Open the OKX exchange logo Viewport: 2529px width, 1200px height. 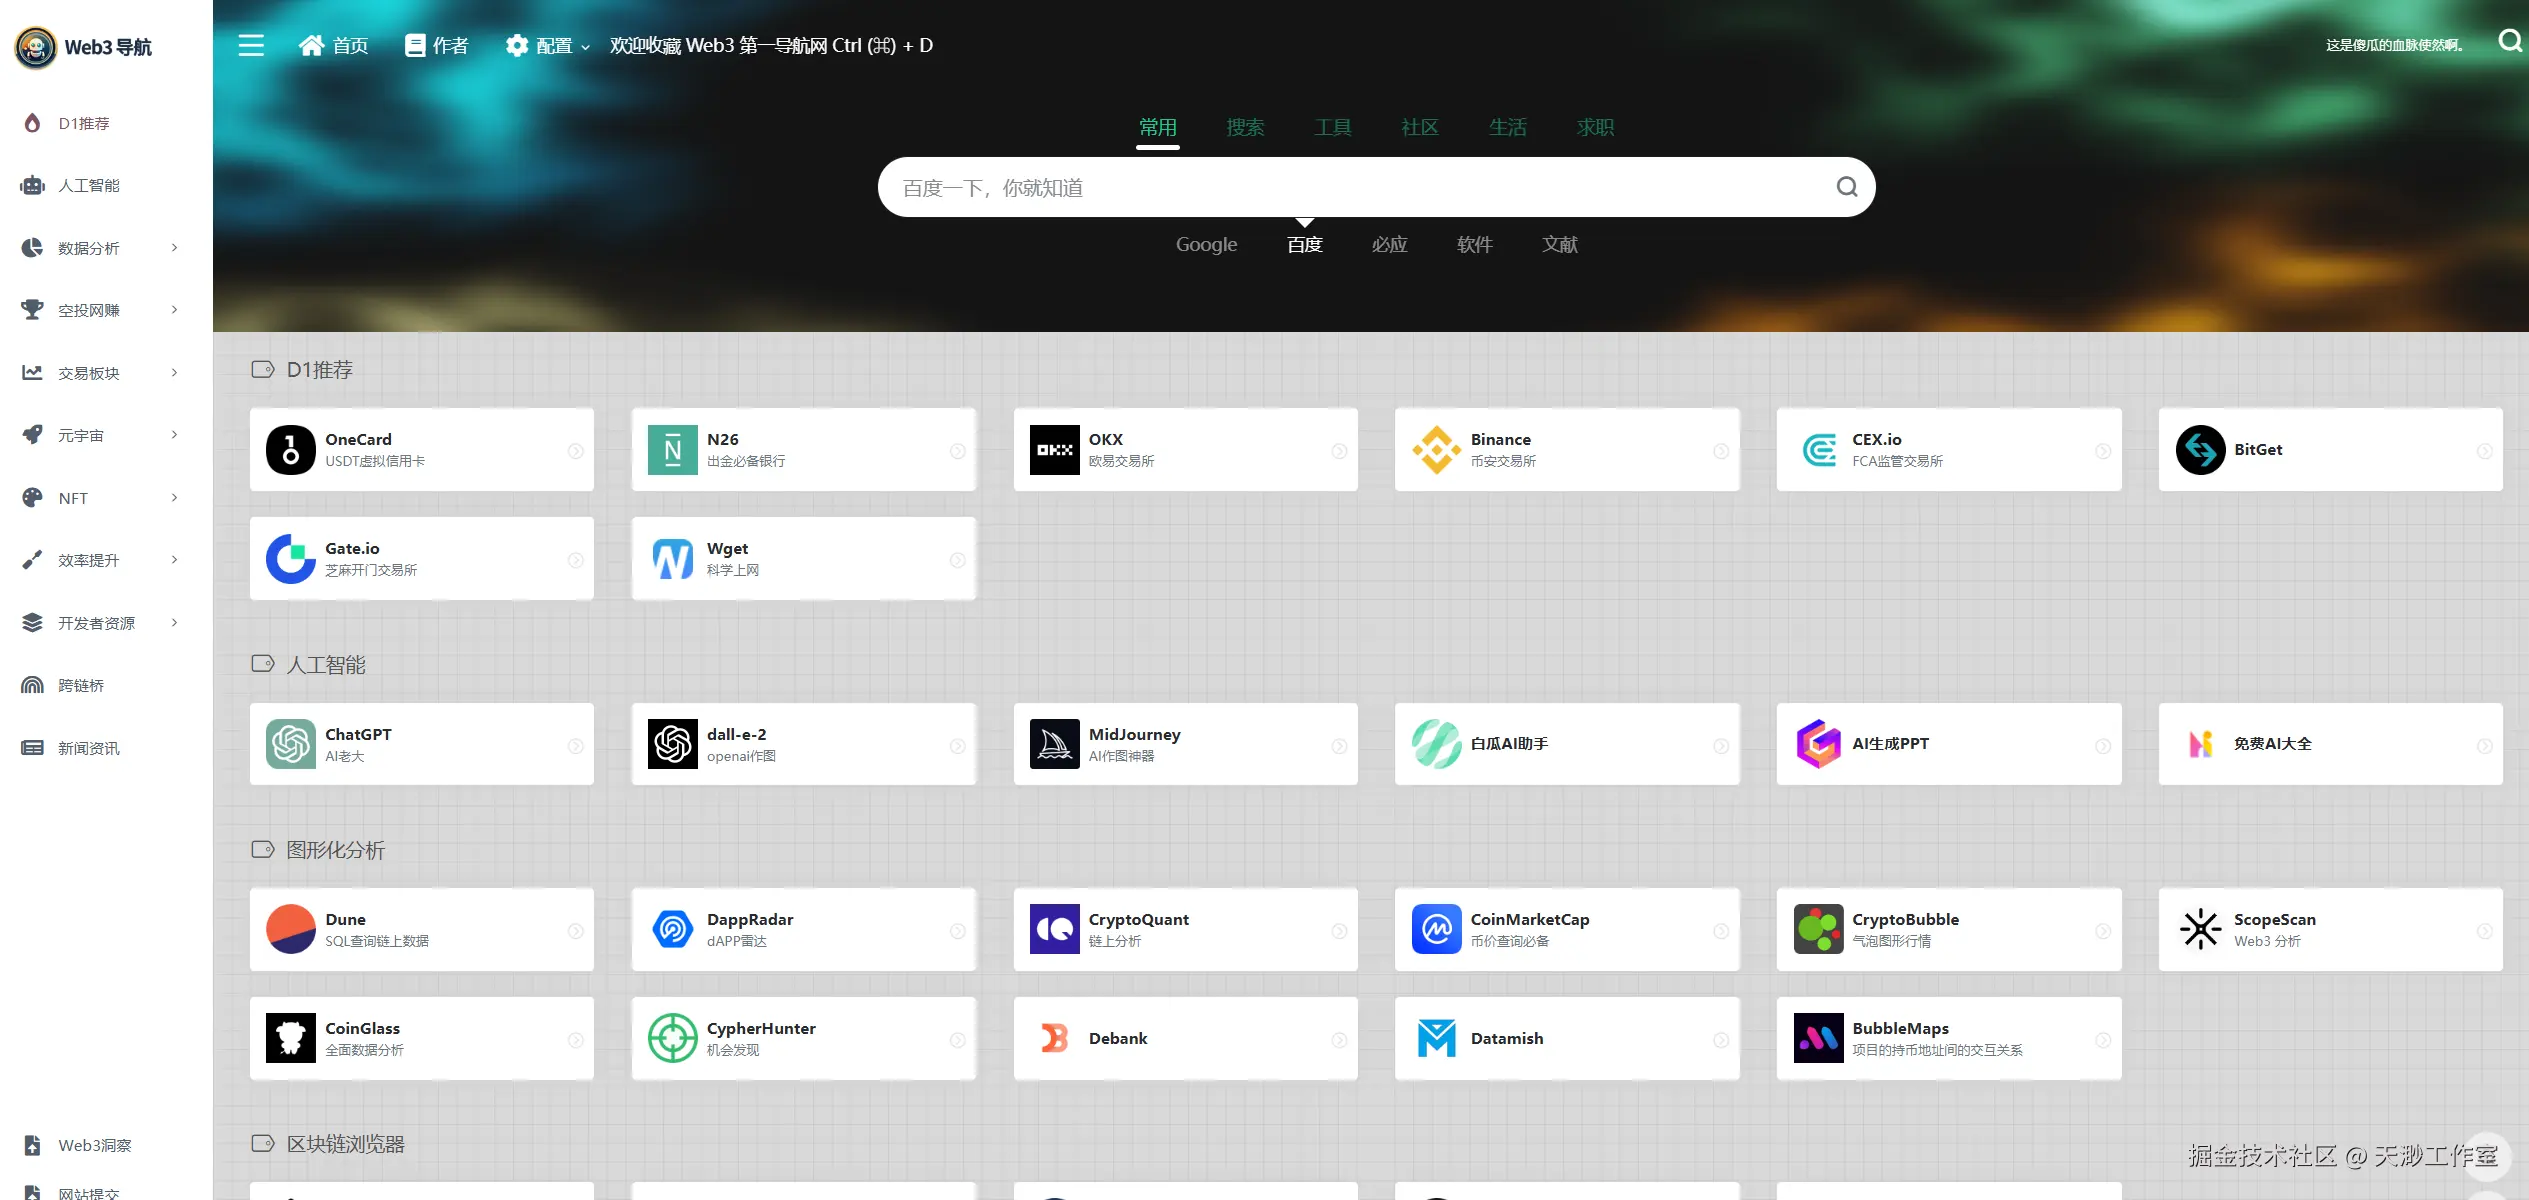pyautogui.click(x=1054, y=450)
